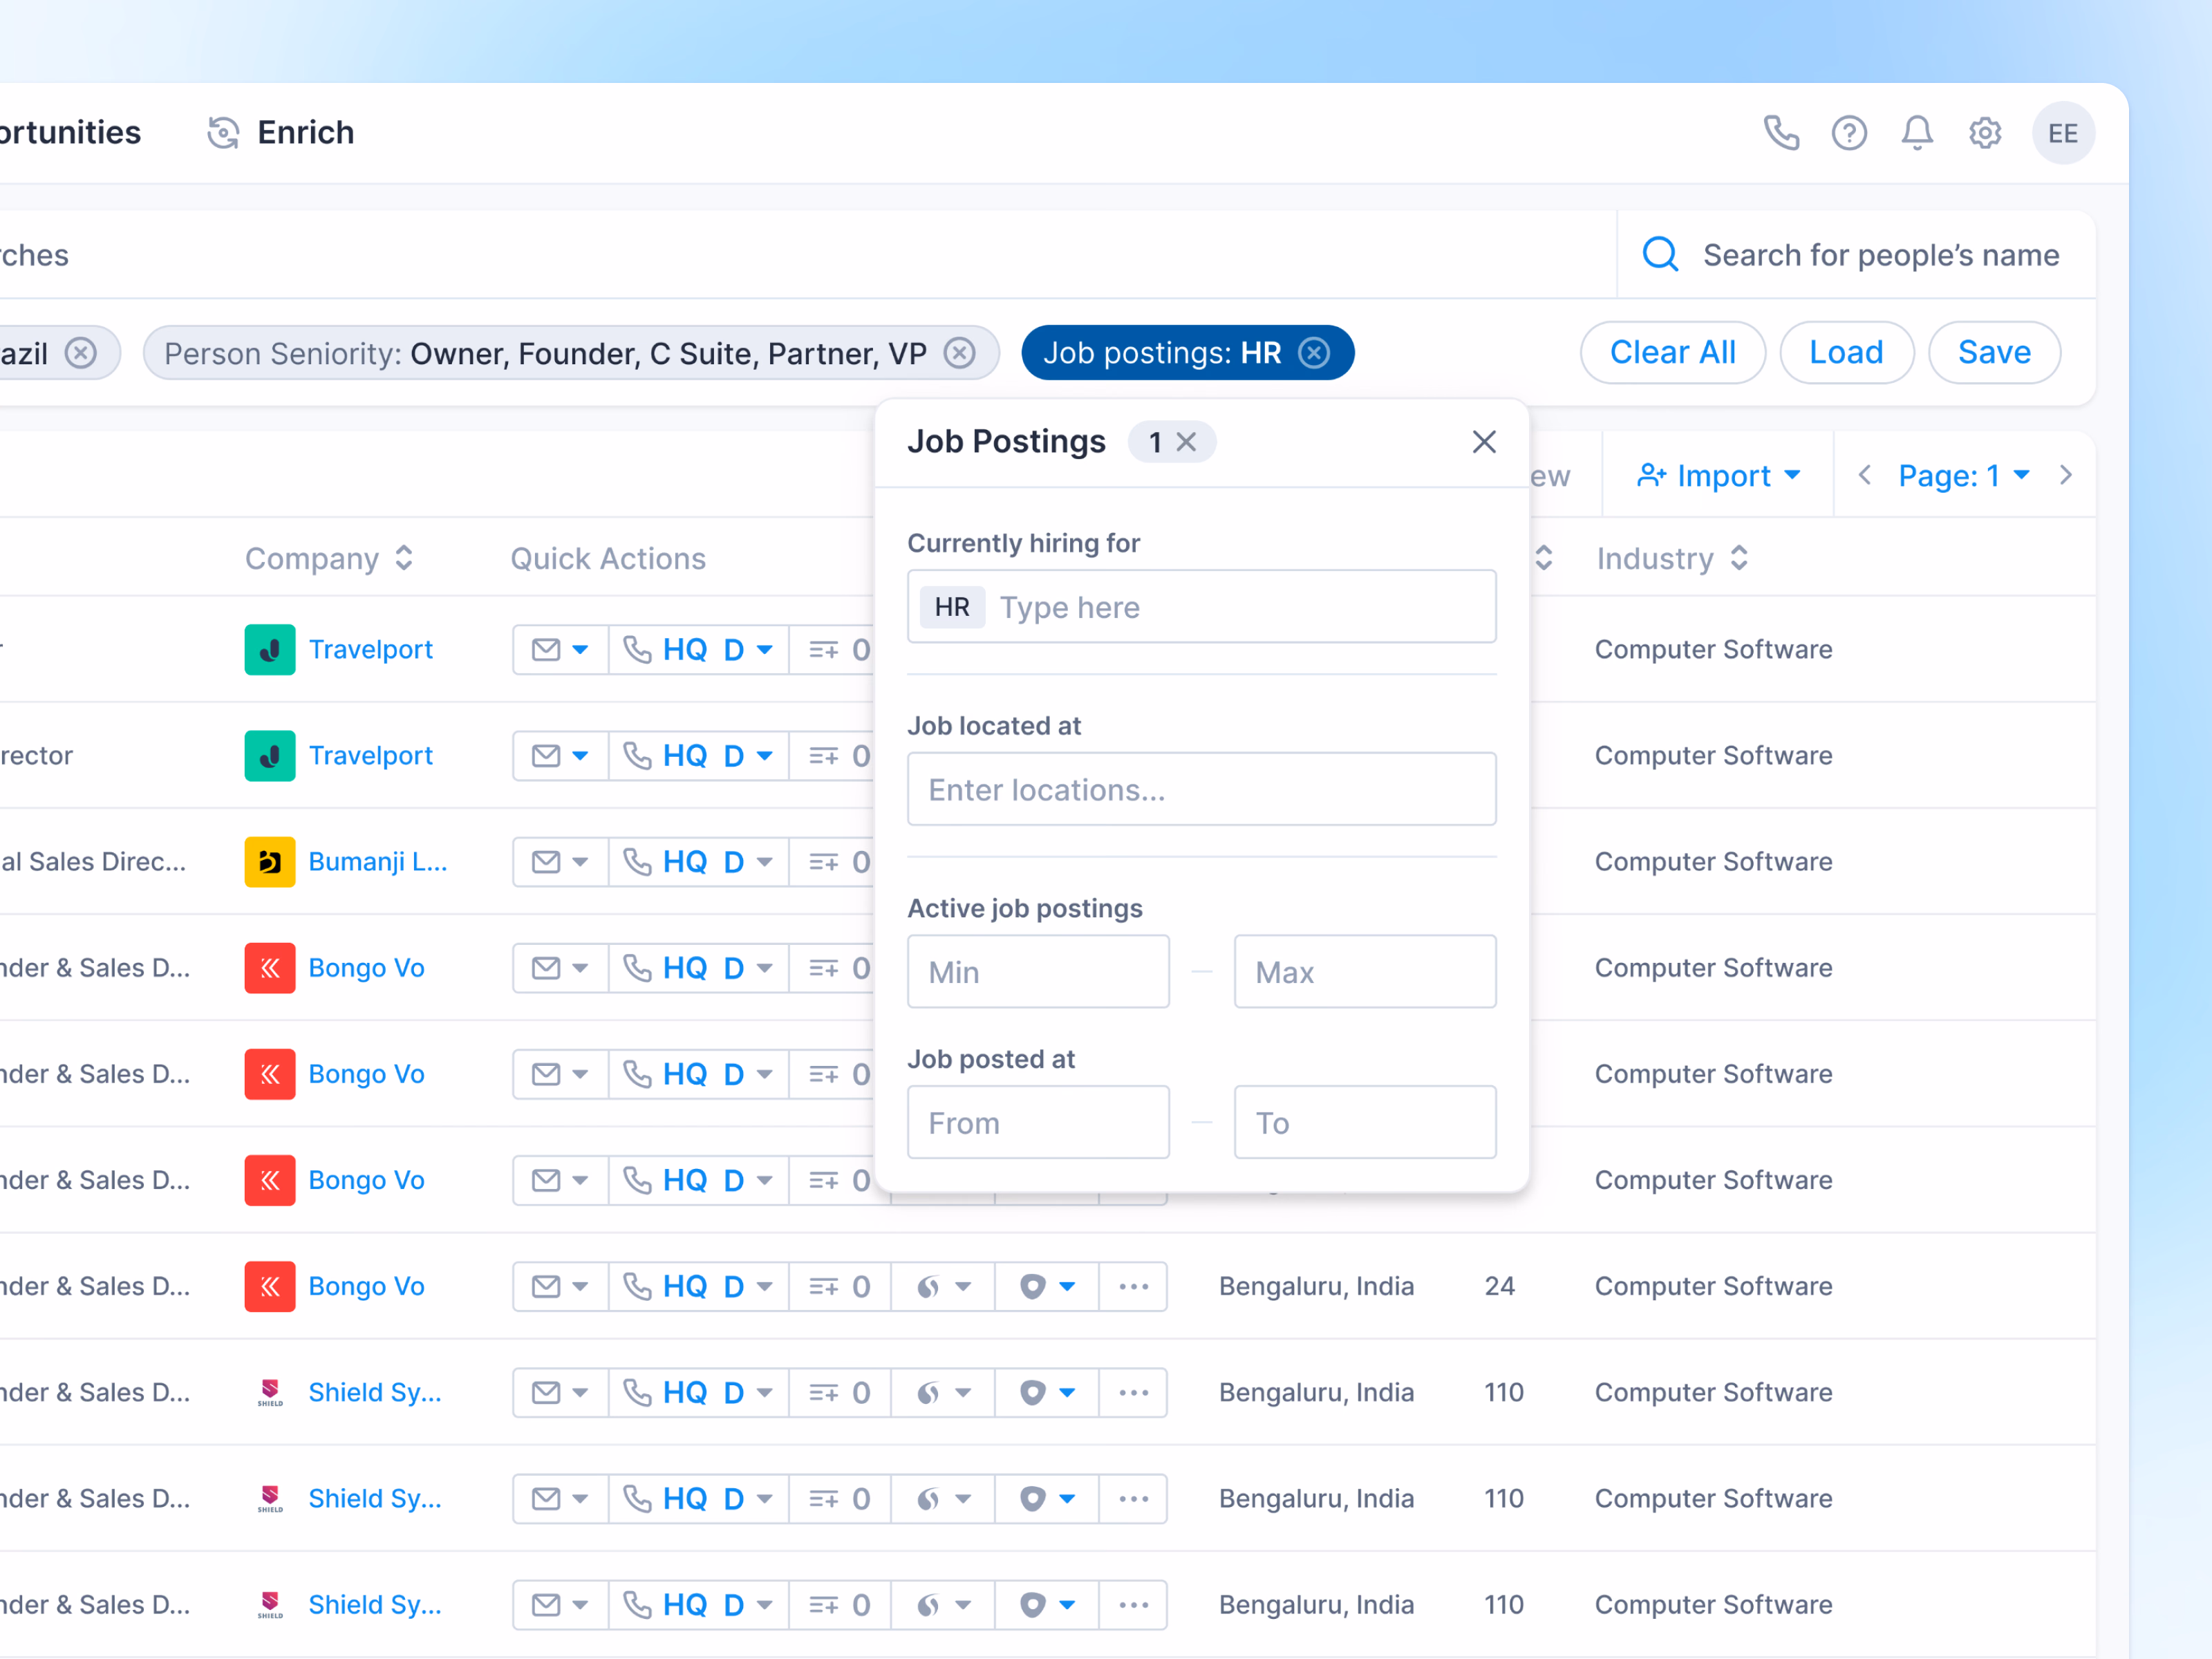Click the Save button

1994,352
